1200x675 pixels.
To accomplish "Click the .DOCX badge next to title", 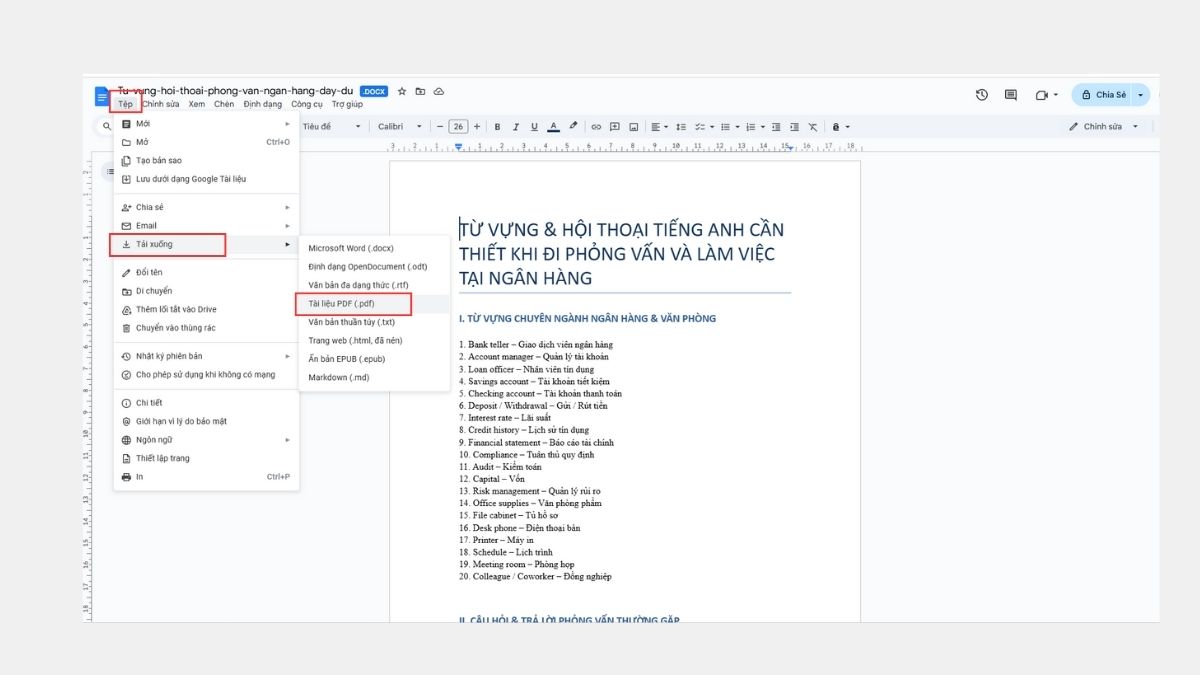I will [373, 91].
